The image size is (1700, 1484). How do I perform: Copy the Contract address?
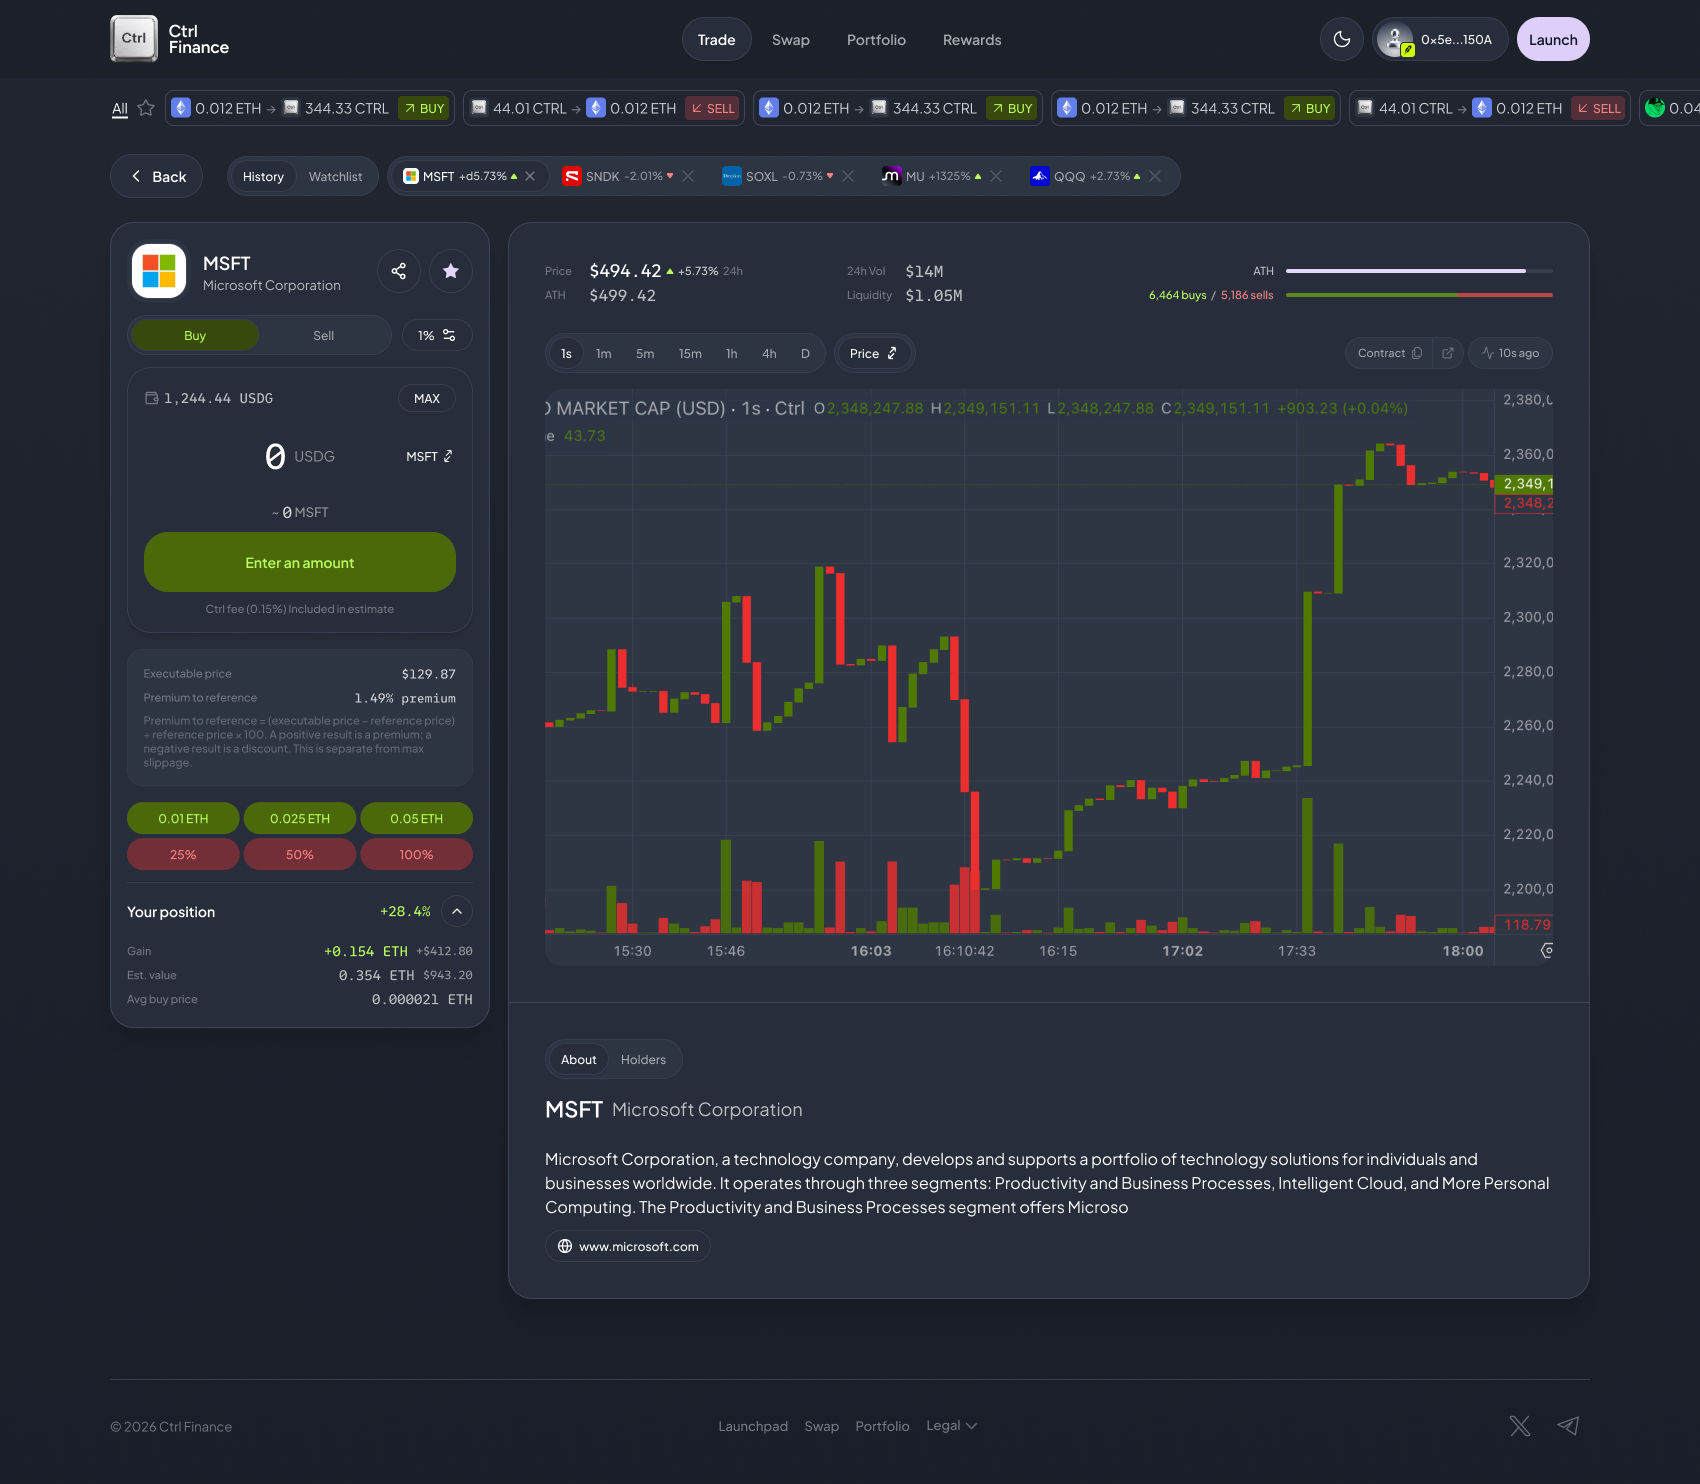1389,353
